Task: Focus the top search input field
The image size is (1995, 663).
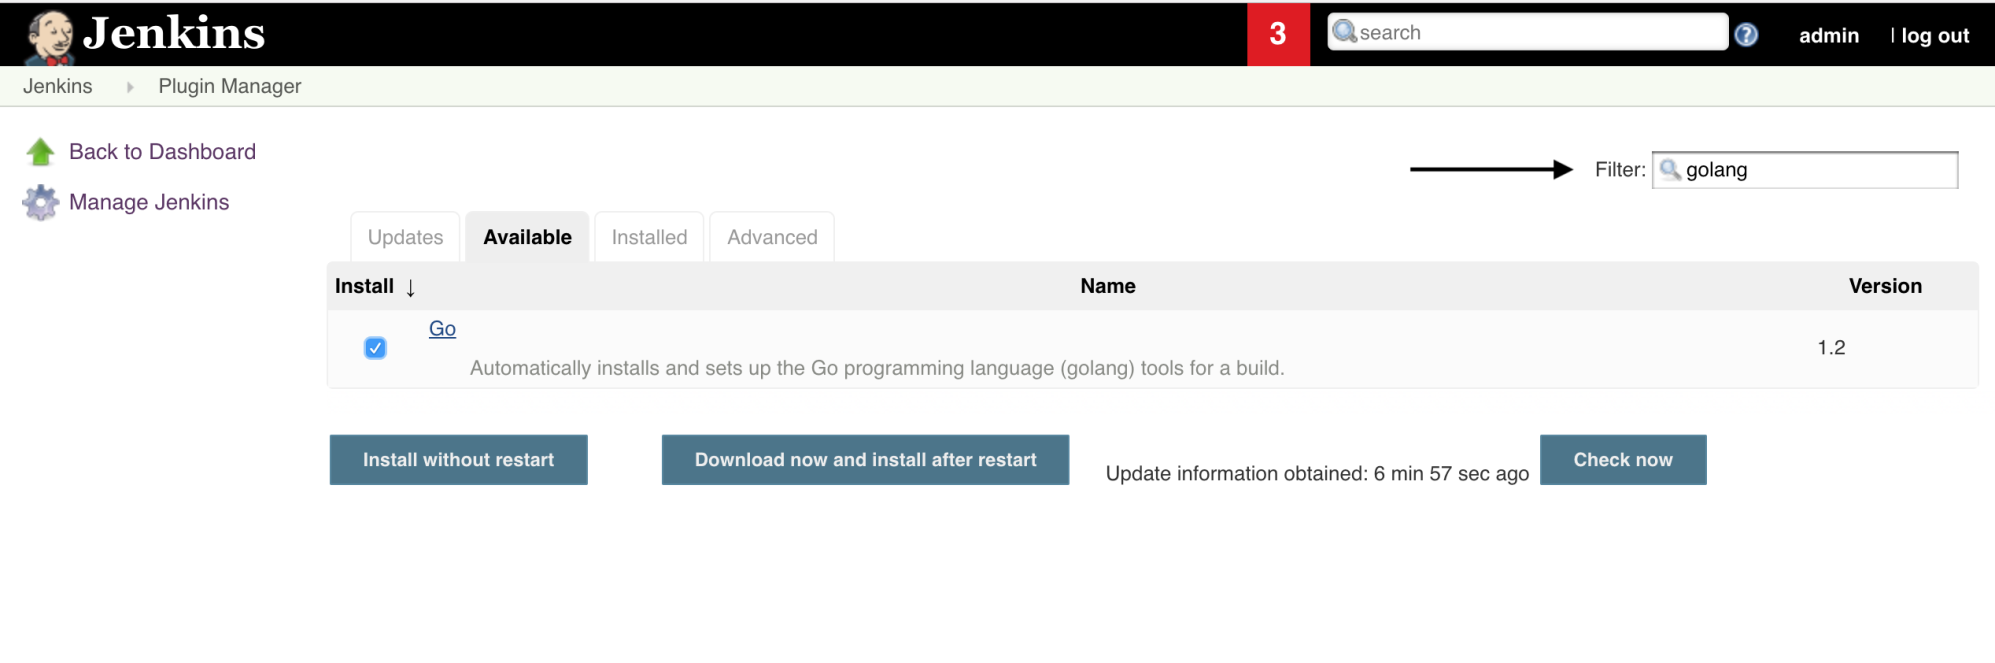Action: click(x=1528, y=32)
